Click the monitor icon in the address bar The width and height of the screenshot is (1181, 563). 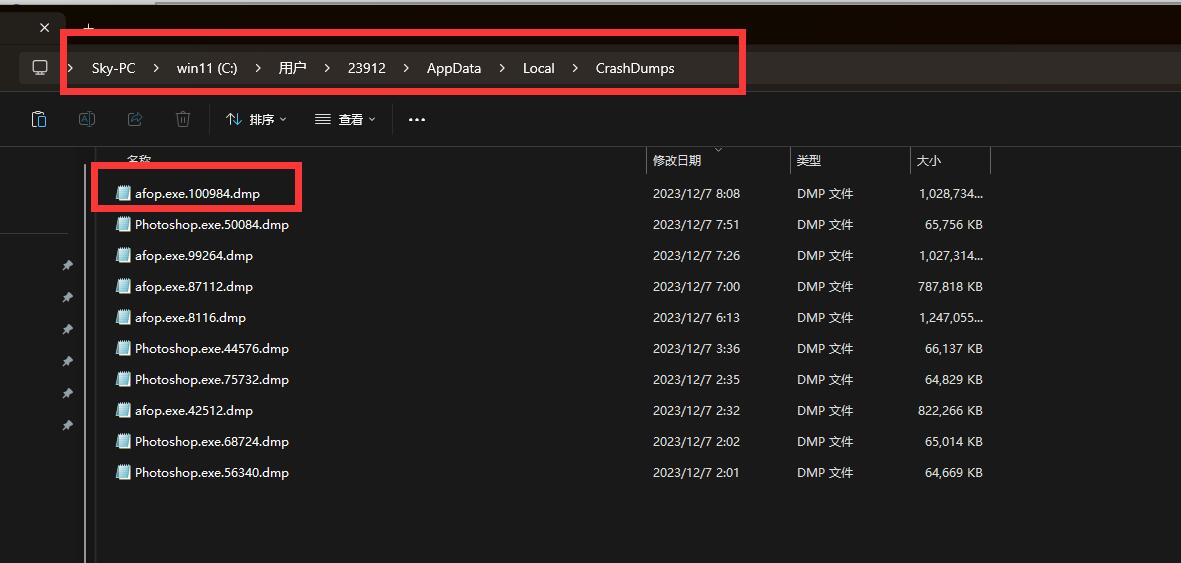point(40,68)
